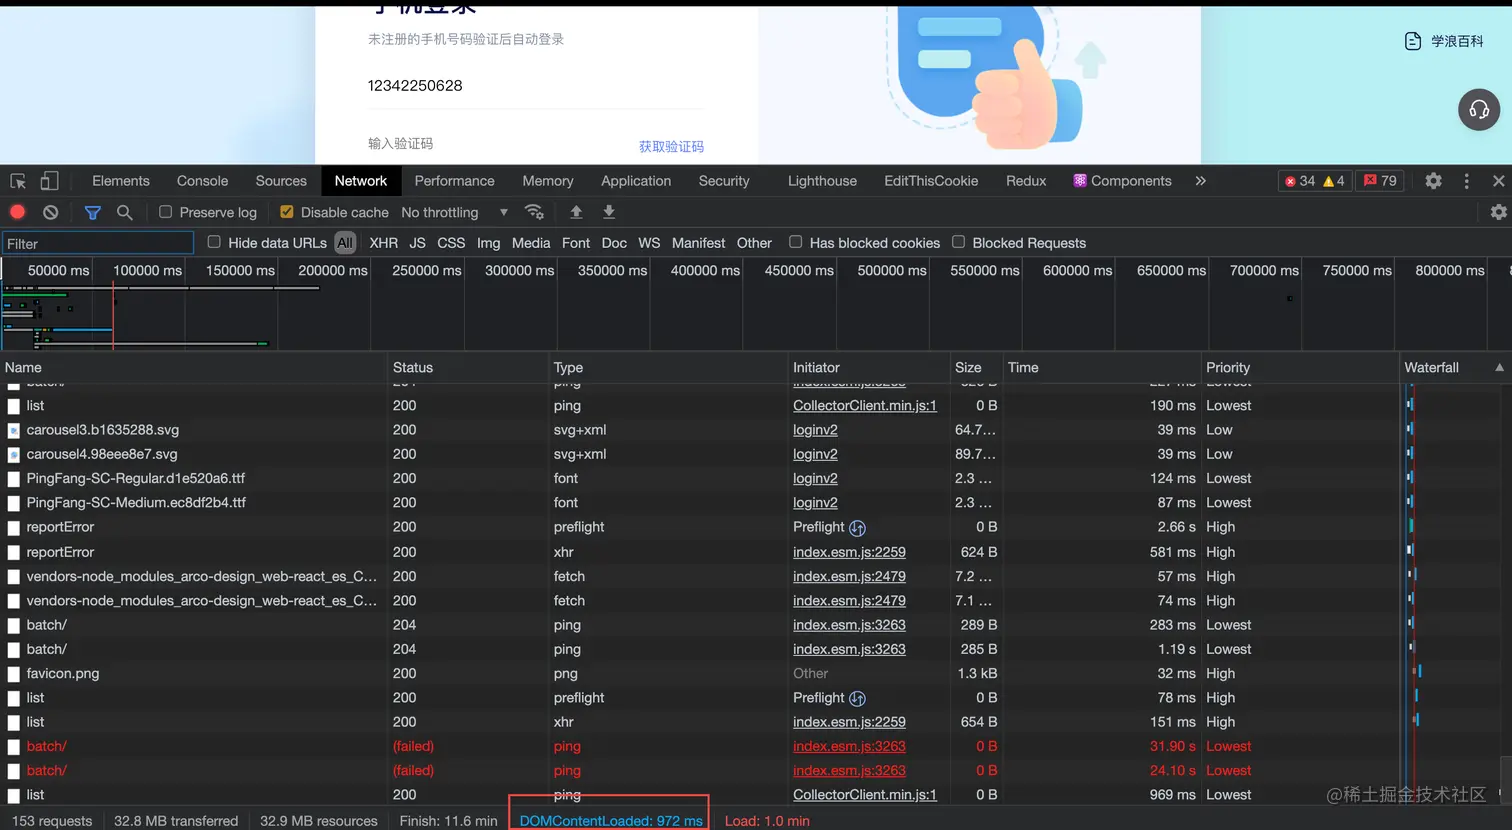
Task: Sort by Waterfall column arrow
Action: click(1499, 368)
